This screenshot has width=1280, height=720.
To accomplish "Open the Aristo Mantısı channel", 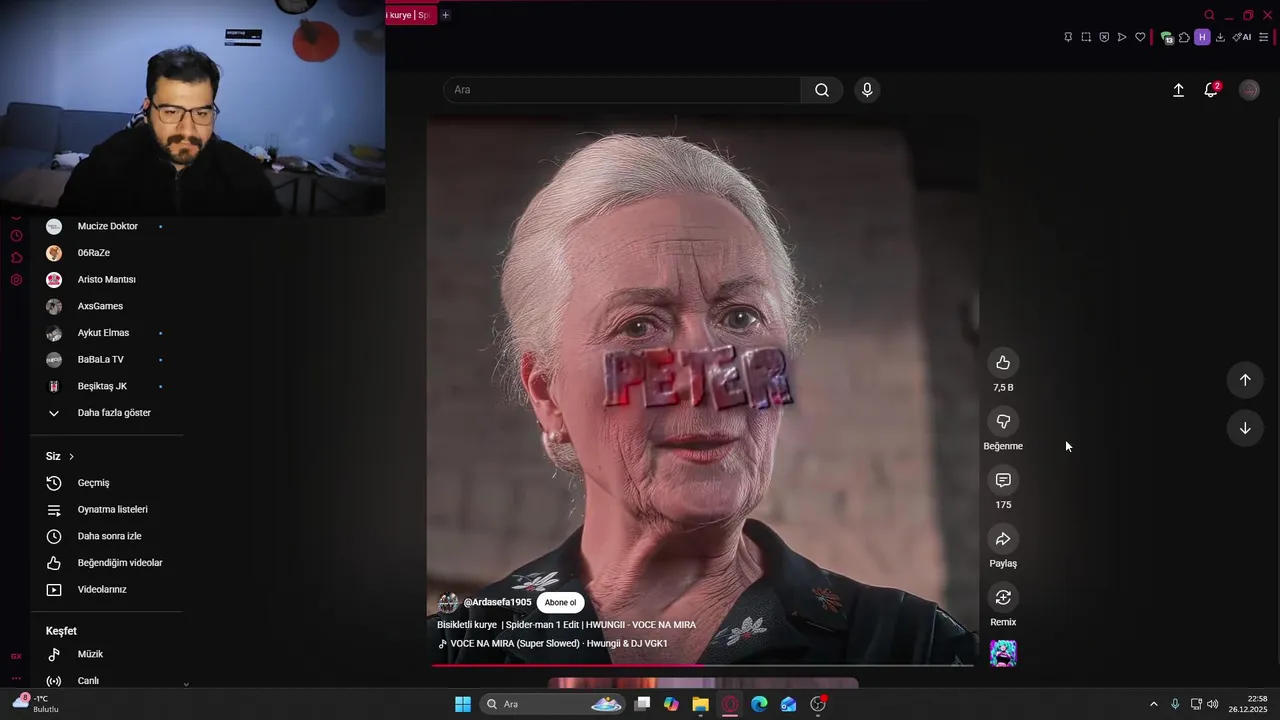I will click(x=107, y=280).
